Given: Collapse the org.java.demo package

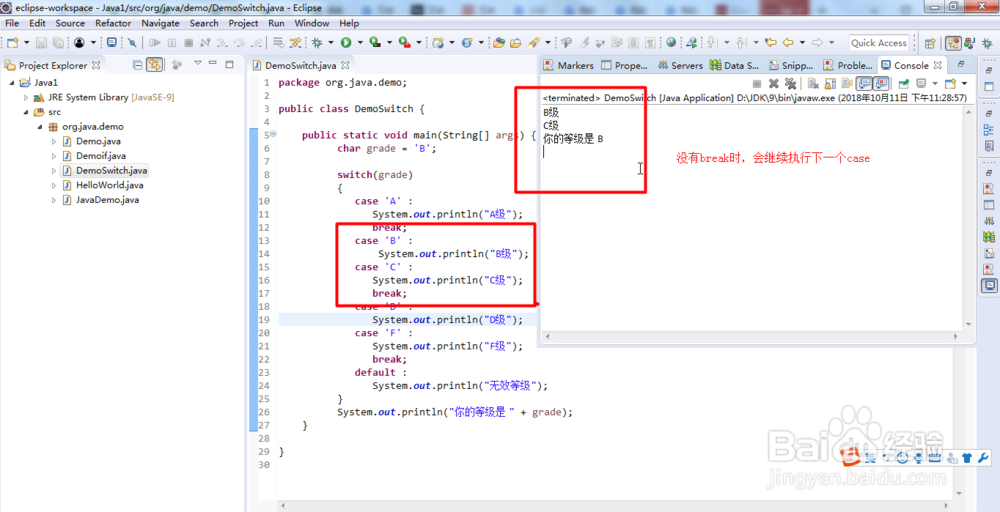Looking at the screenshot, I should (40, 127).
